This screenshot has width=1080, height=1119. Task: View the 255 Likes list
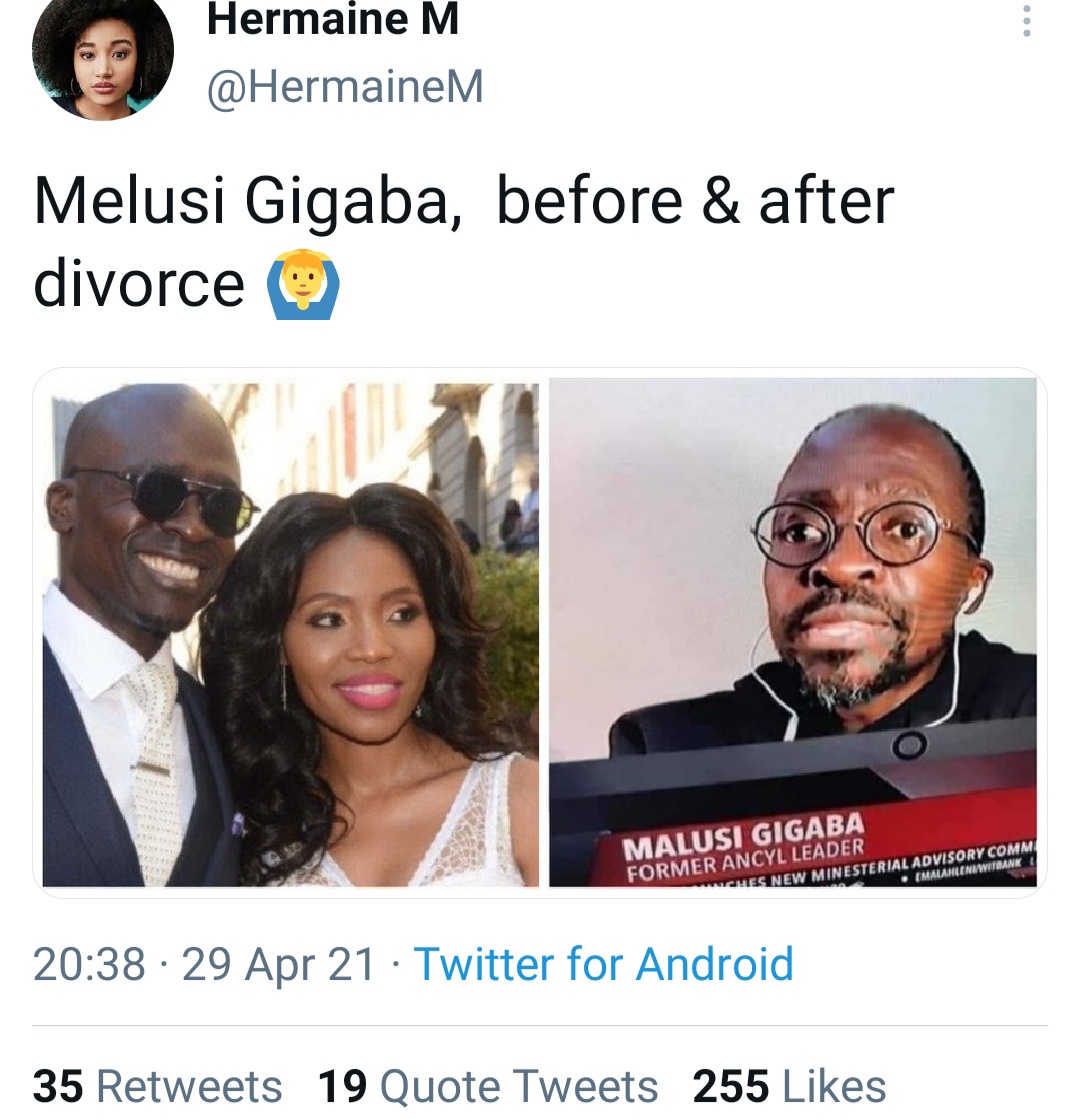tap(789, 1086)
